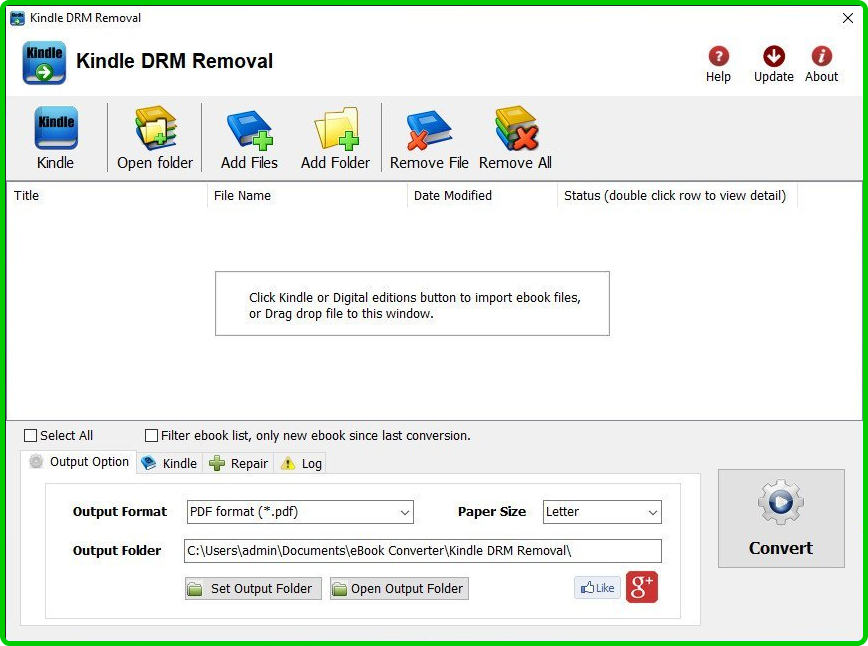
Task: Show the Log tab
Action: coord(301,463)
